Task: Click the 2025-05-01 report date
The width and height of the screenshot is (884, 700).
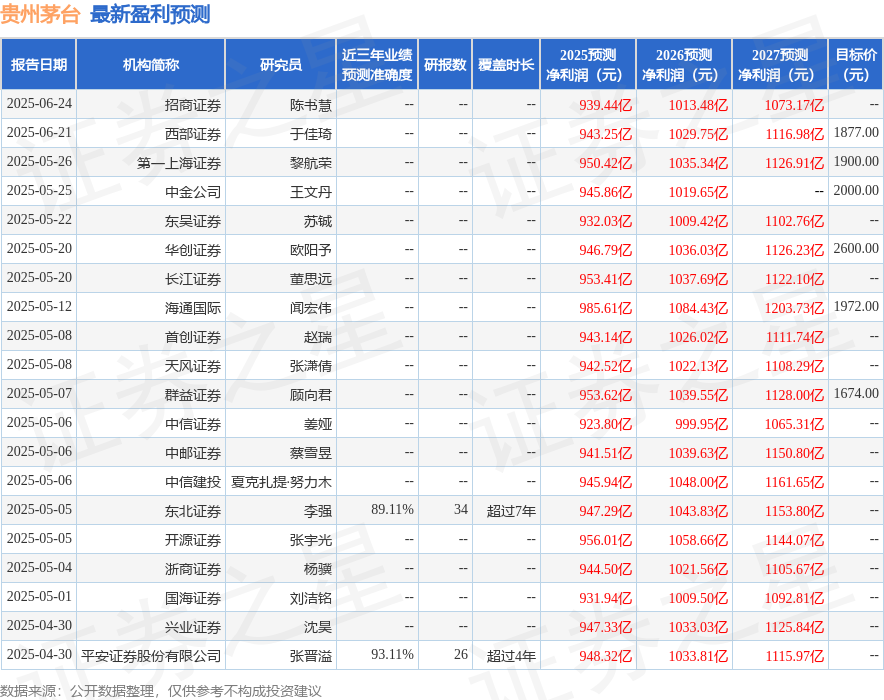Action: tap(39, 596)
